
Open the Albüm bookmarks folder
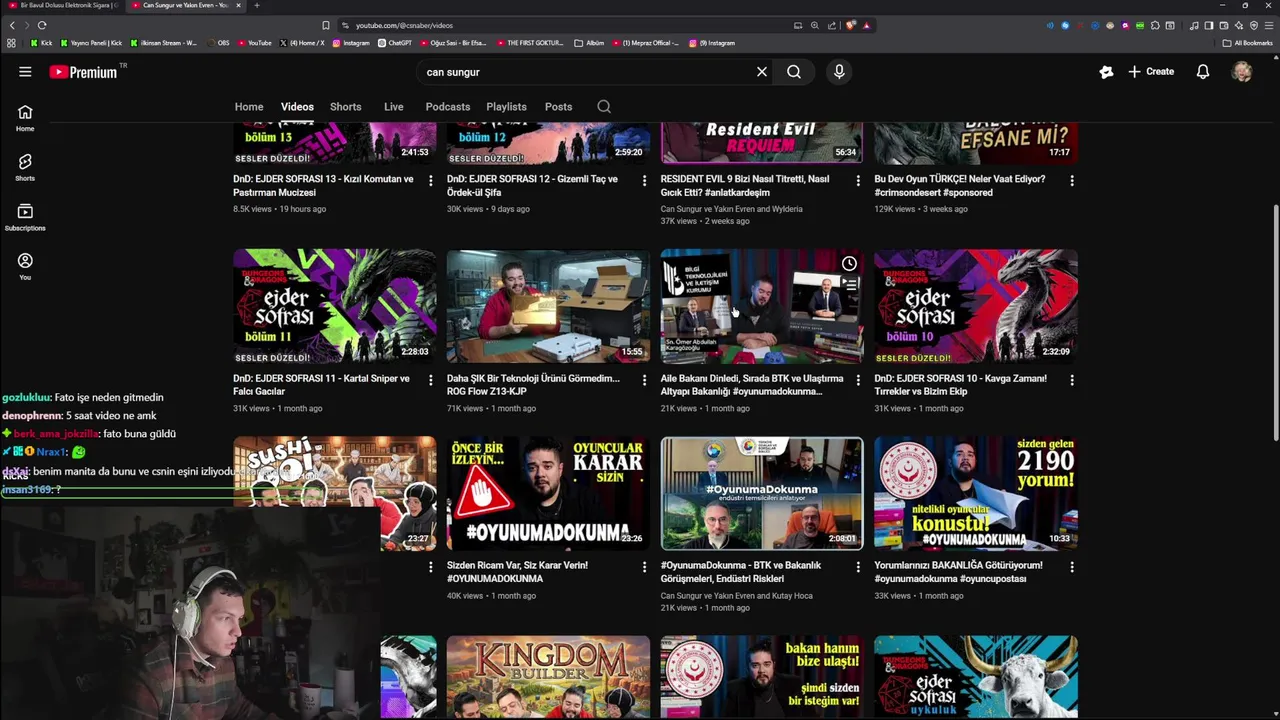[590, 43]
